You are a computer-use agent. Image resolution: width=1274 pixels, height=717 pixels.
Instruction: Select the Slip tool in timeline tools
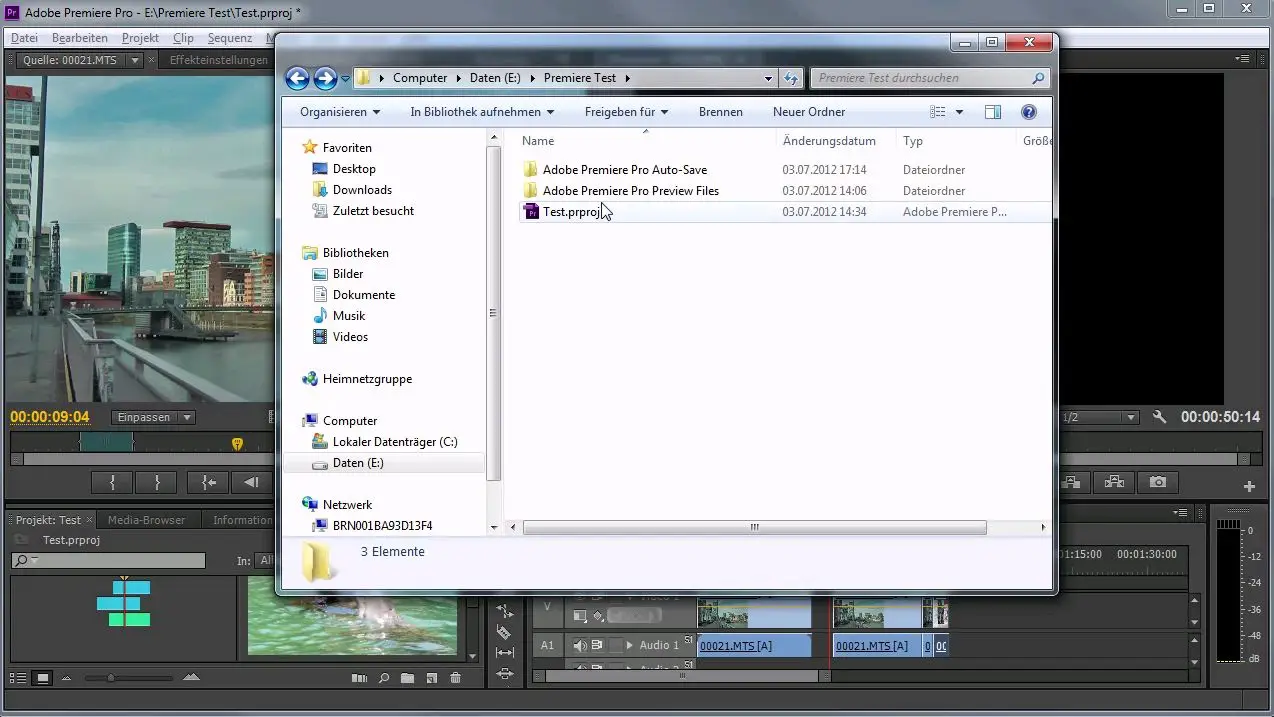[x=504, y=653]
